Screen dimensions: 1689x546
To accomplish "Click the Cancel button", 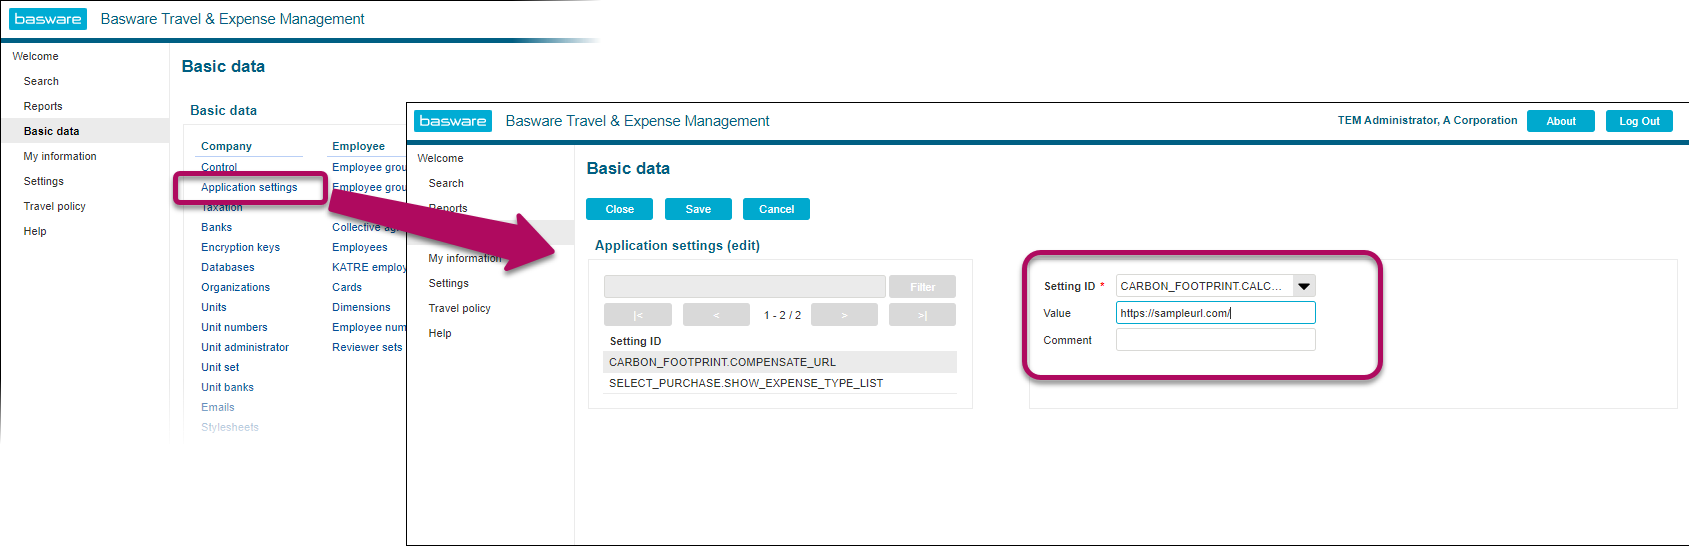I will (776, 209).
